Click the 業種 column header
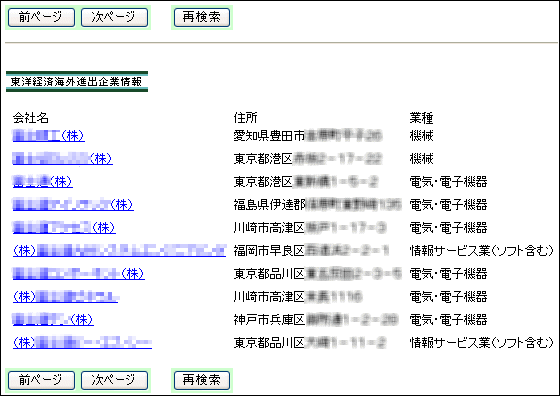560x396 pixels. pos(422,117)
